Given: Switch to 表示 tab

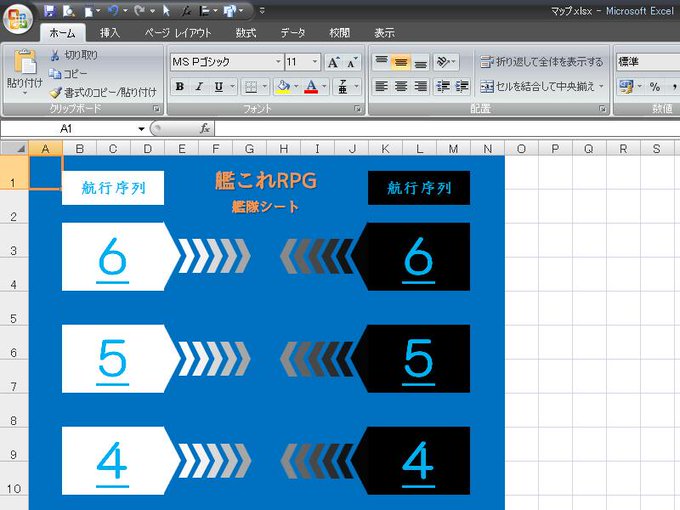Looking at the screenshot, I should (x=385, y=33).
